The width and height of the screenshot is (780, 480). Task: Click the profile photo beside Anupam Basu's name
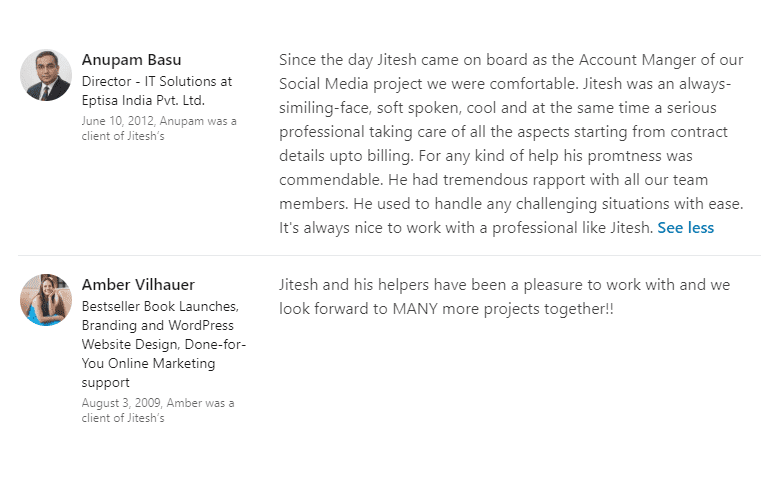(46, 75)
